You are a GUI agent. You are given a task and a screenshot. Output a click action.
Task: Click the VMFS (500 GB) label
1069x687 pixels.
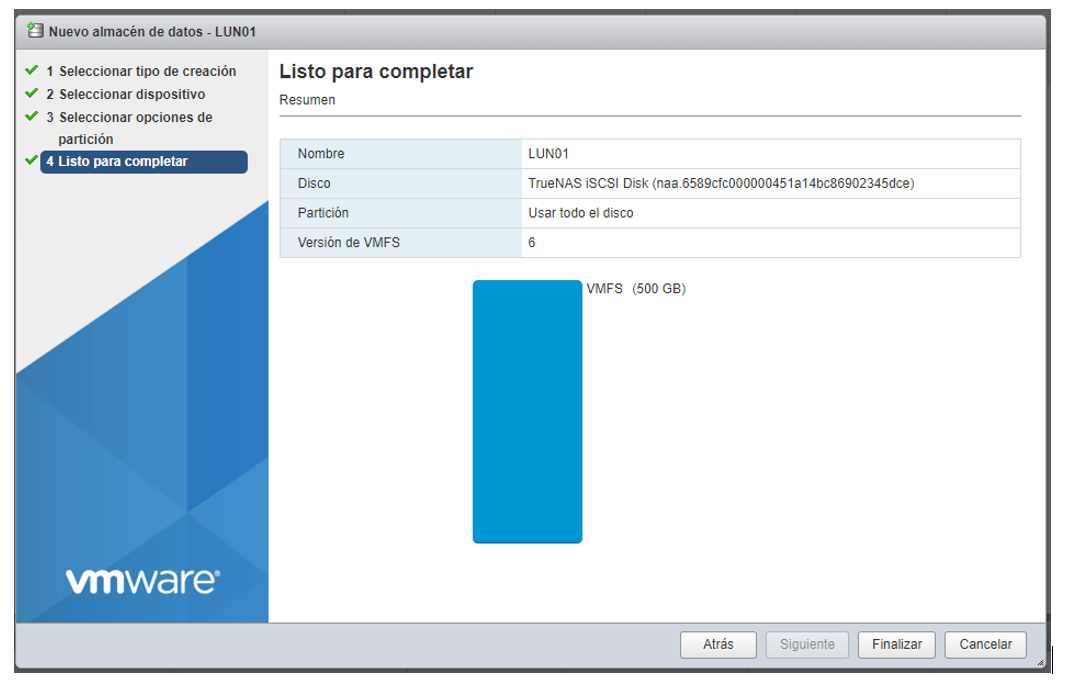pyautogui.click(x=635, y=288)
